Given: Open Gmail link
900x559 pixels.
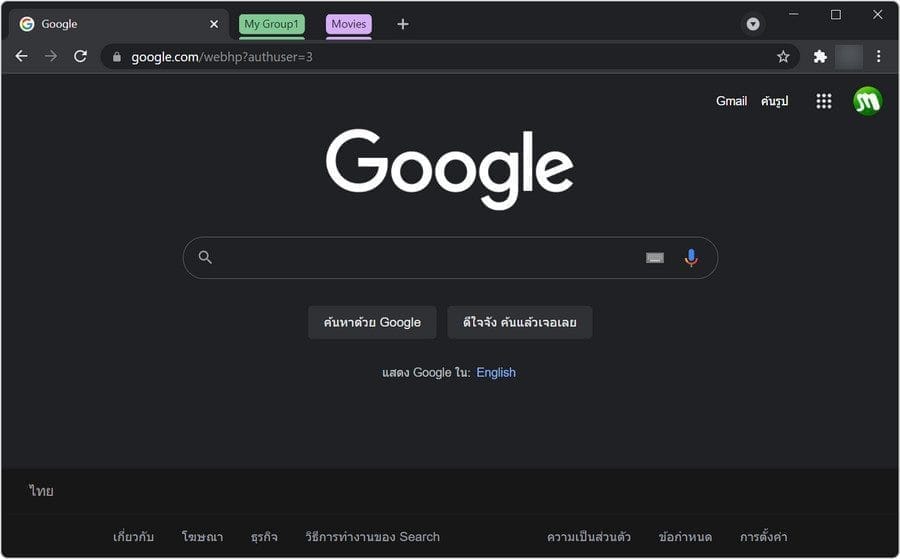Looking at the screenshot, I should click(731, 101).
